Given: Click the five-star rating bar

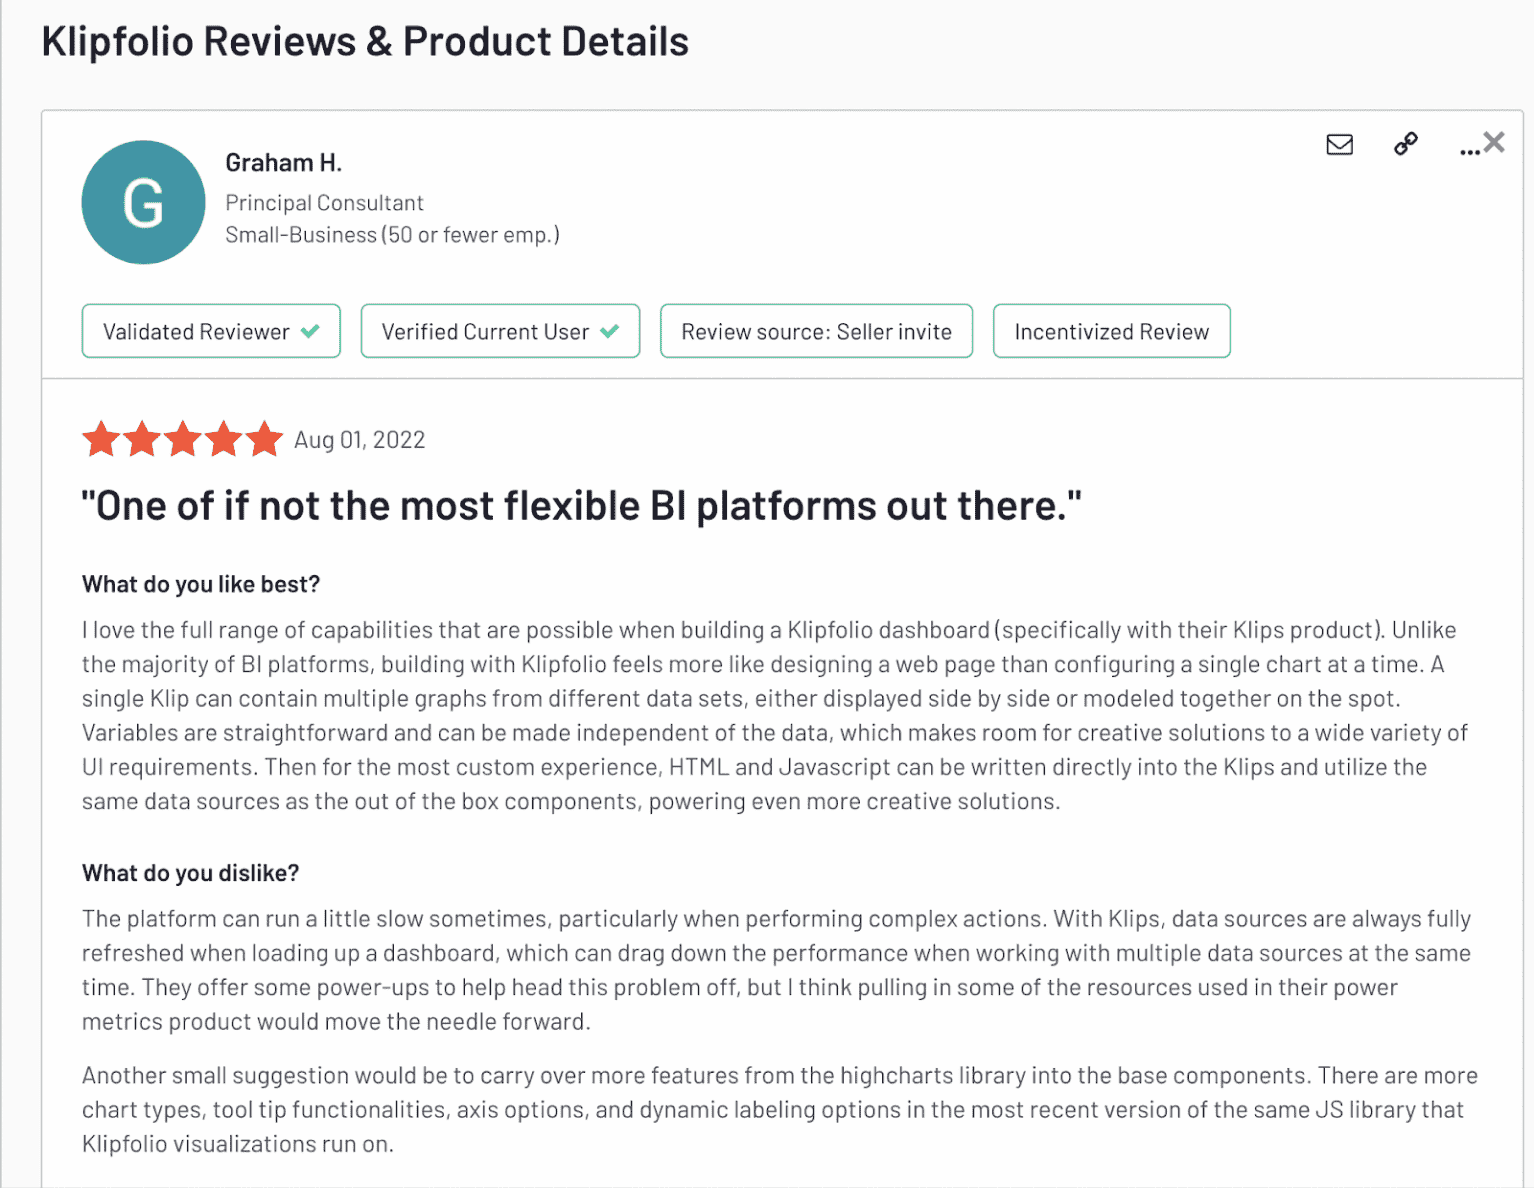Looking at the screenshot, I should 182,438.
